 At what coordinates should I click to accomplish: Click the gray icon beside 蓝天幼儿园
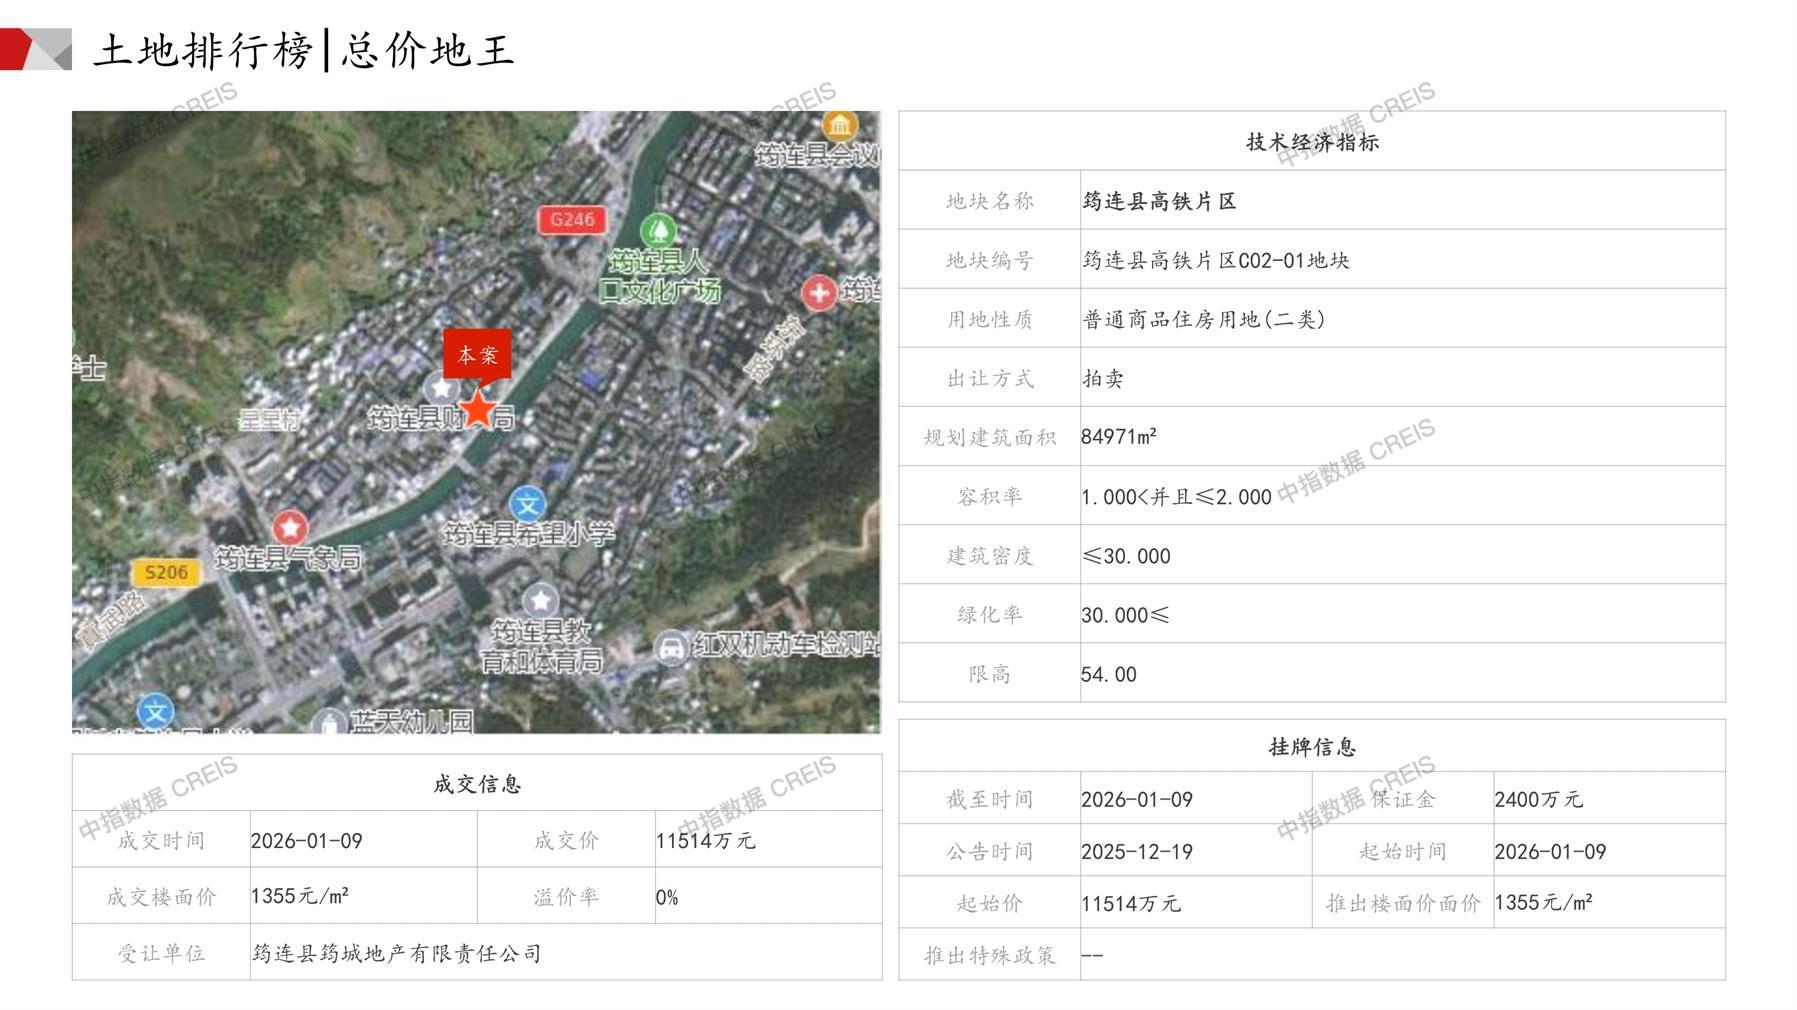[x=328, y=722]
